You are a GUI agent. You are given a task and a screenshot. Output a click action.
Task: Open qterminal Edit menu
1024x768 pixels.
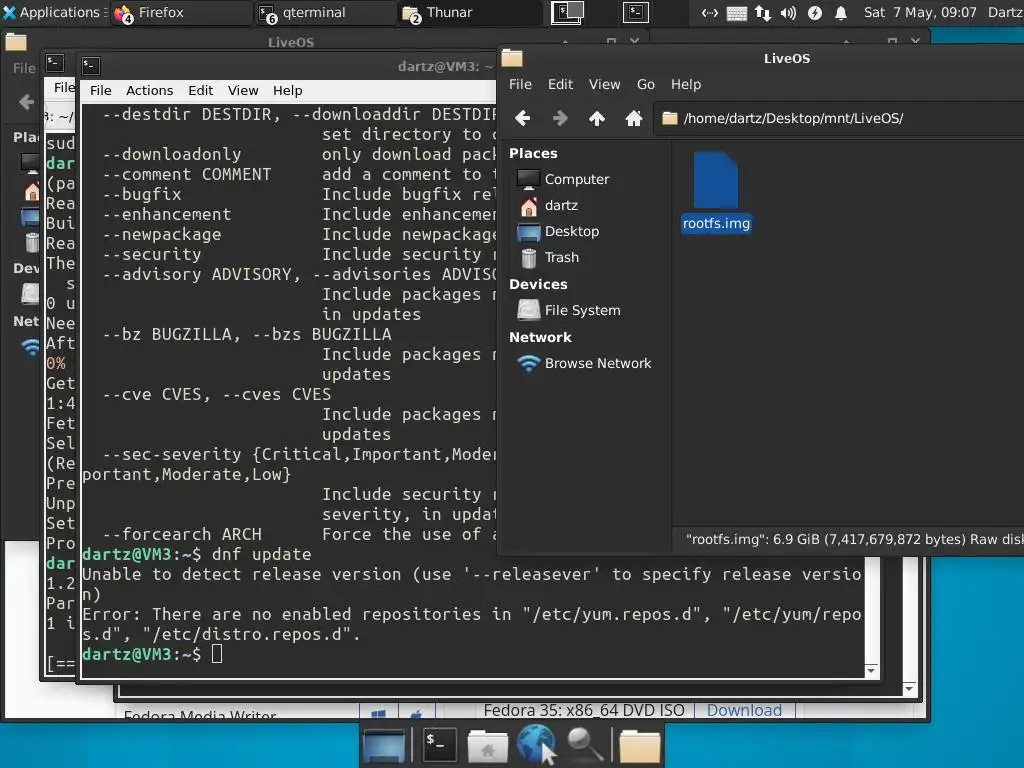[x=200, y=90]
